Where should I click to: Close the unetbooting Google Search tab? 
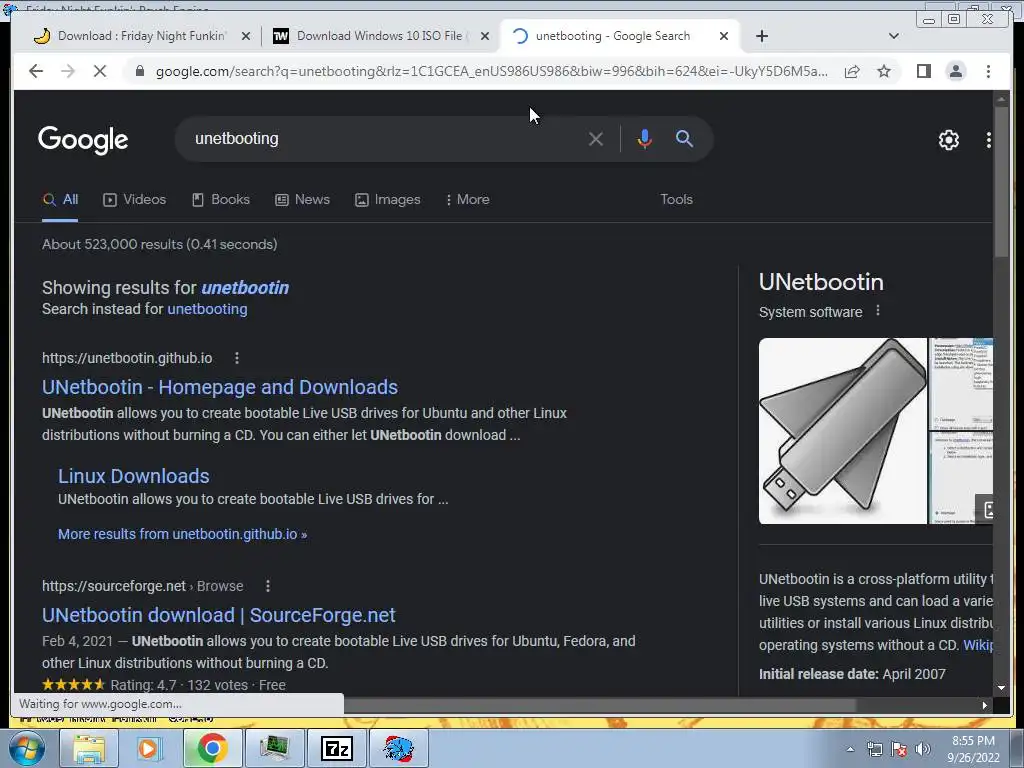pos(724,36)
